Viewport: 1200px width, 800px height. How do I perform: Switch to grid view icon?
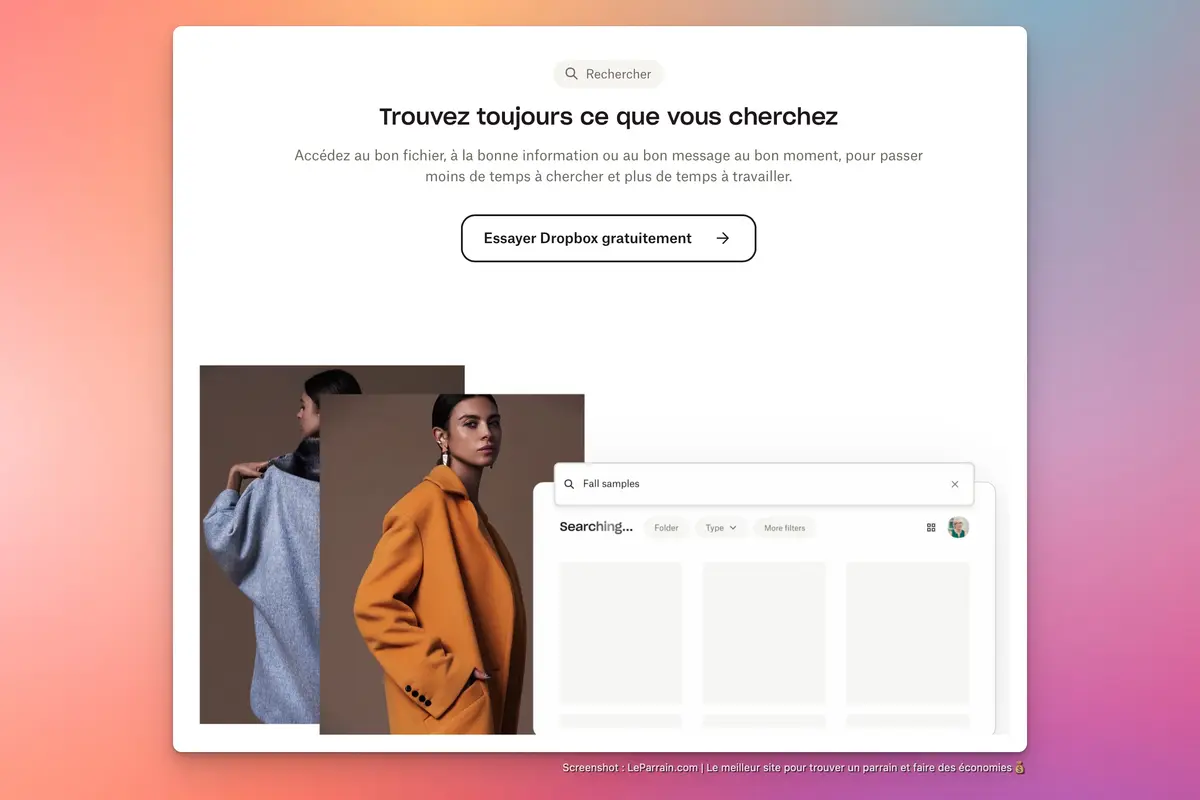click(x=931, y=527)
